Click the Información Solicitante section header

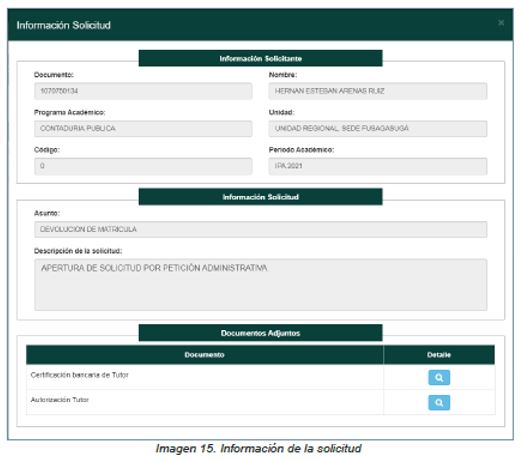260,58
